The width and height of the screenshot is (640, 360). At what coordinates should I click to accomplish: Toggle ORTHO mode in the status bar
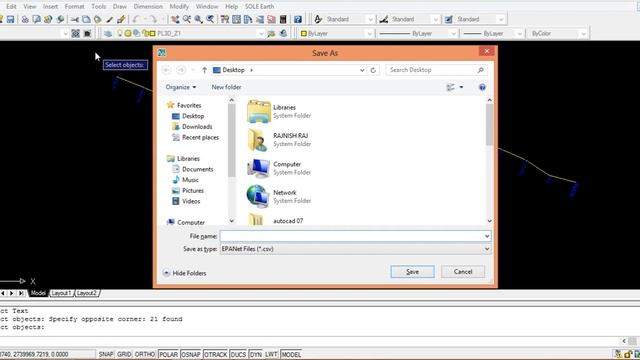pyautogui.click(x=145, y=354)
